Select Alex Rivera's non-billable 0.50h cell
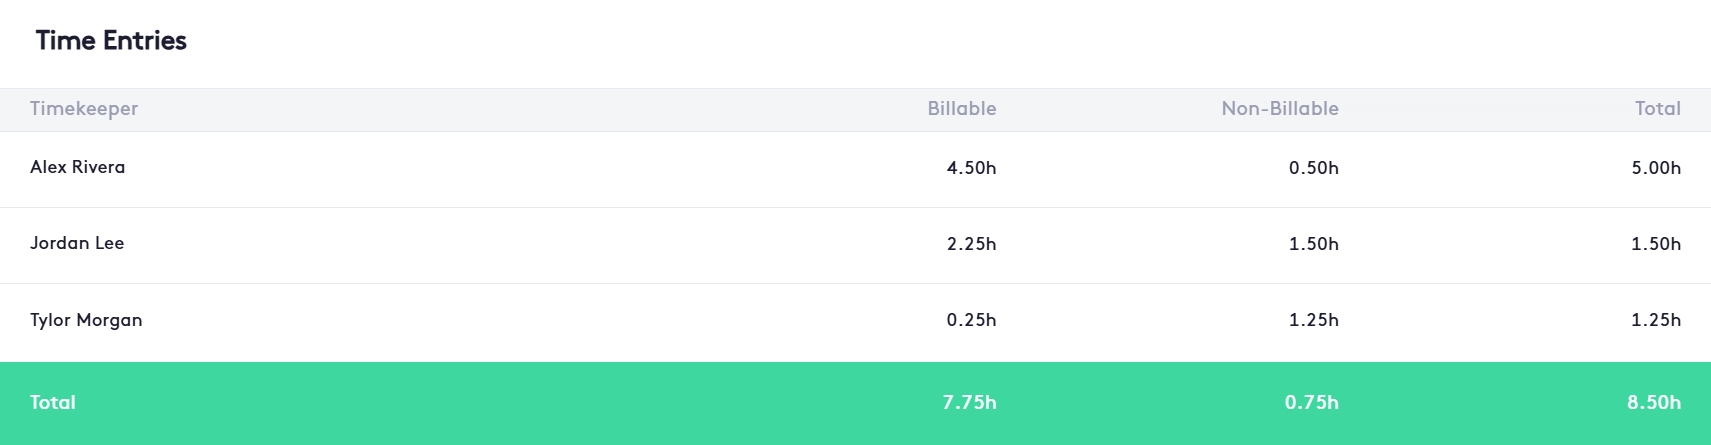Viewport: 1711px width, 445px height. point(1313,168)
